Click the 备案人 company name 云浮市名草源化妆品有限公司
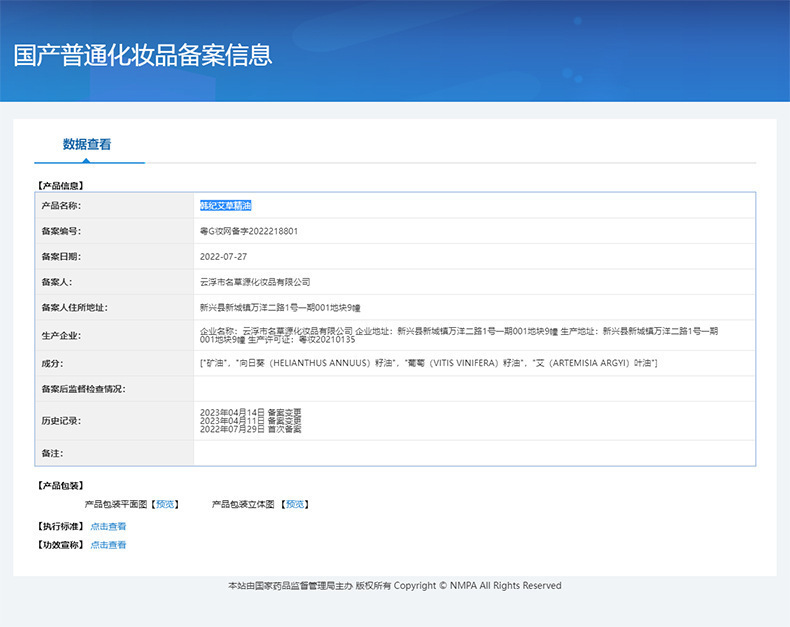 click(x=255, y=282)
